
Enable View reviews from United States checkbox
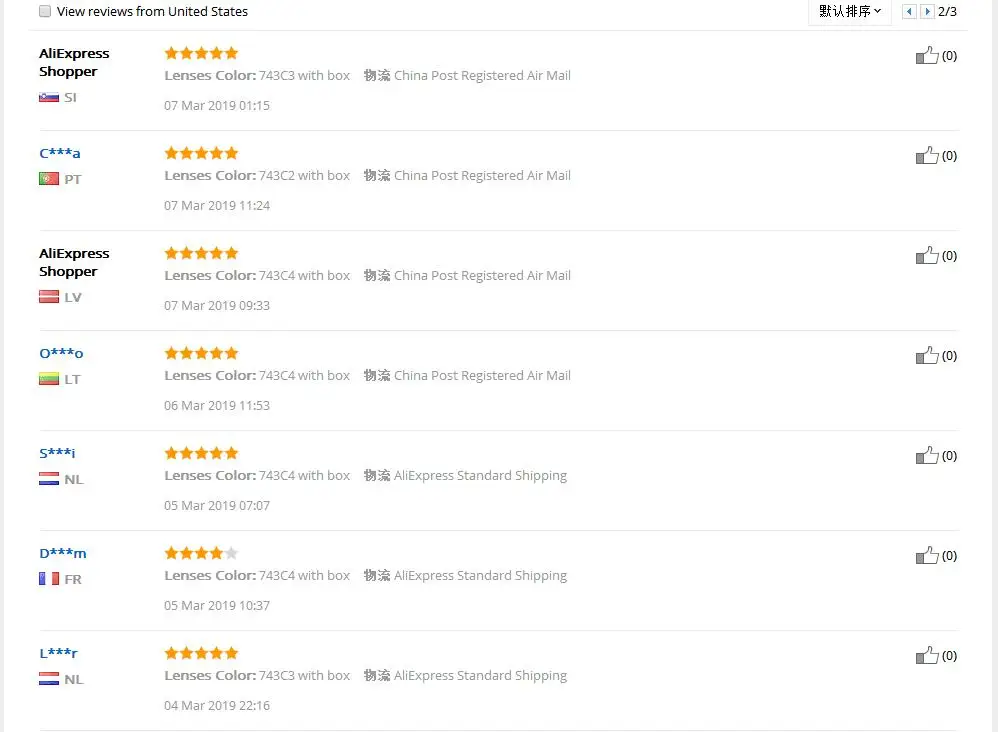[x=45, y=11]
